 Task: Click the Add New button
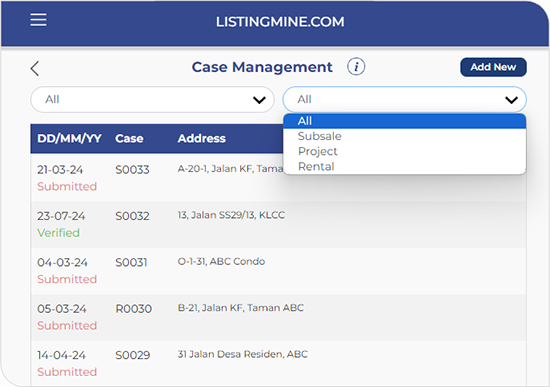(493, 67)
